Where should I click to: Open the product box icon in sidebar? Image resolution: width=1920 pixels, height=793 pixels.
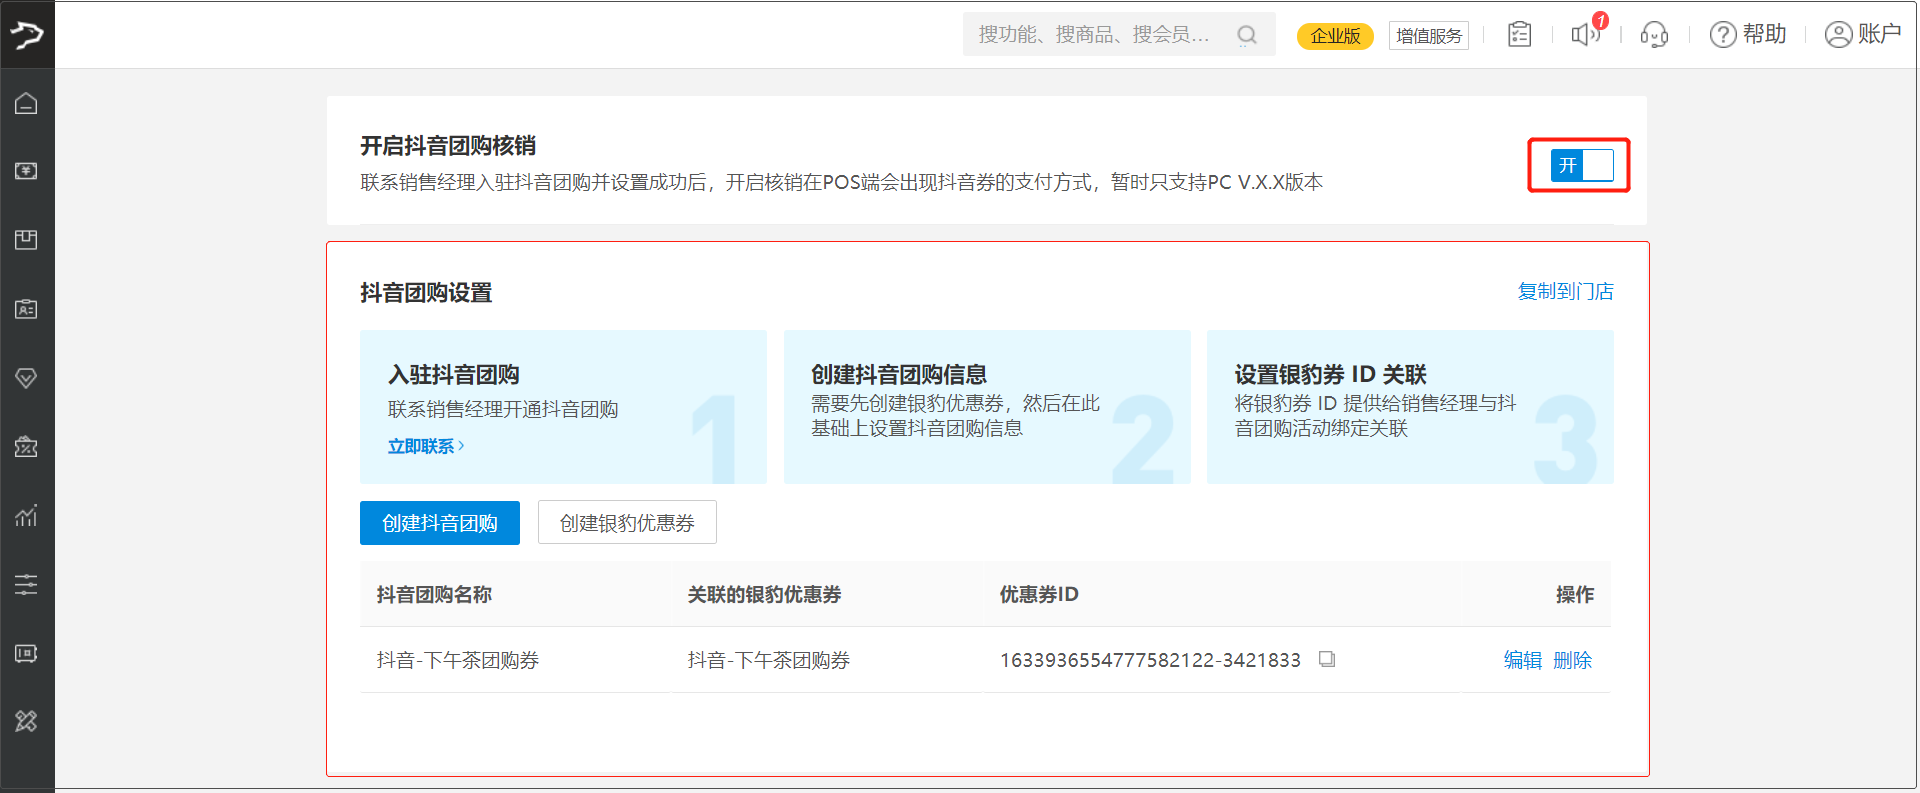tap(27, 240)
